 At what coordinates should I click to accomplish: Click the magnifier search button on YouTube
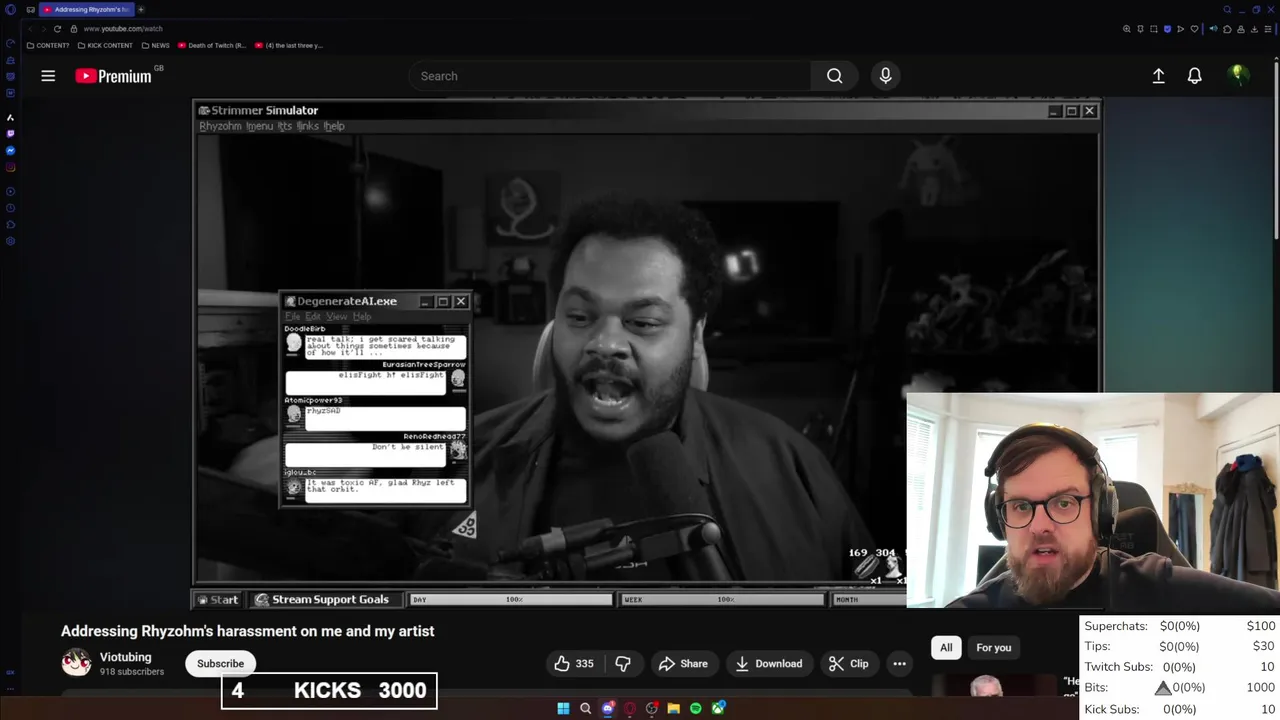tap(834, 76)
